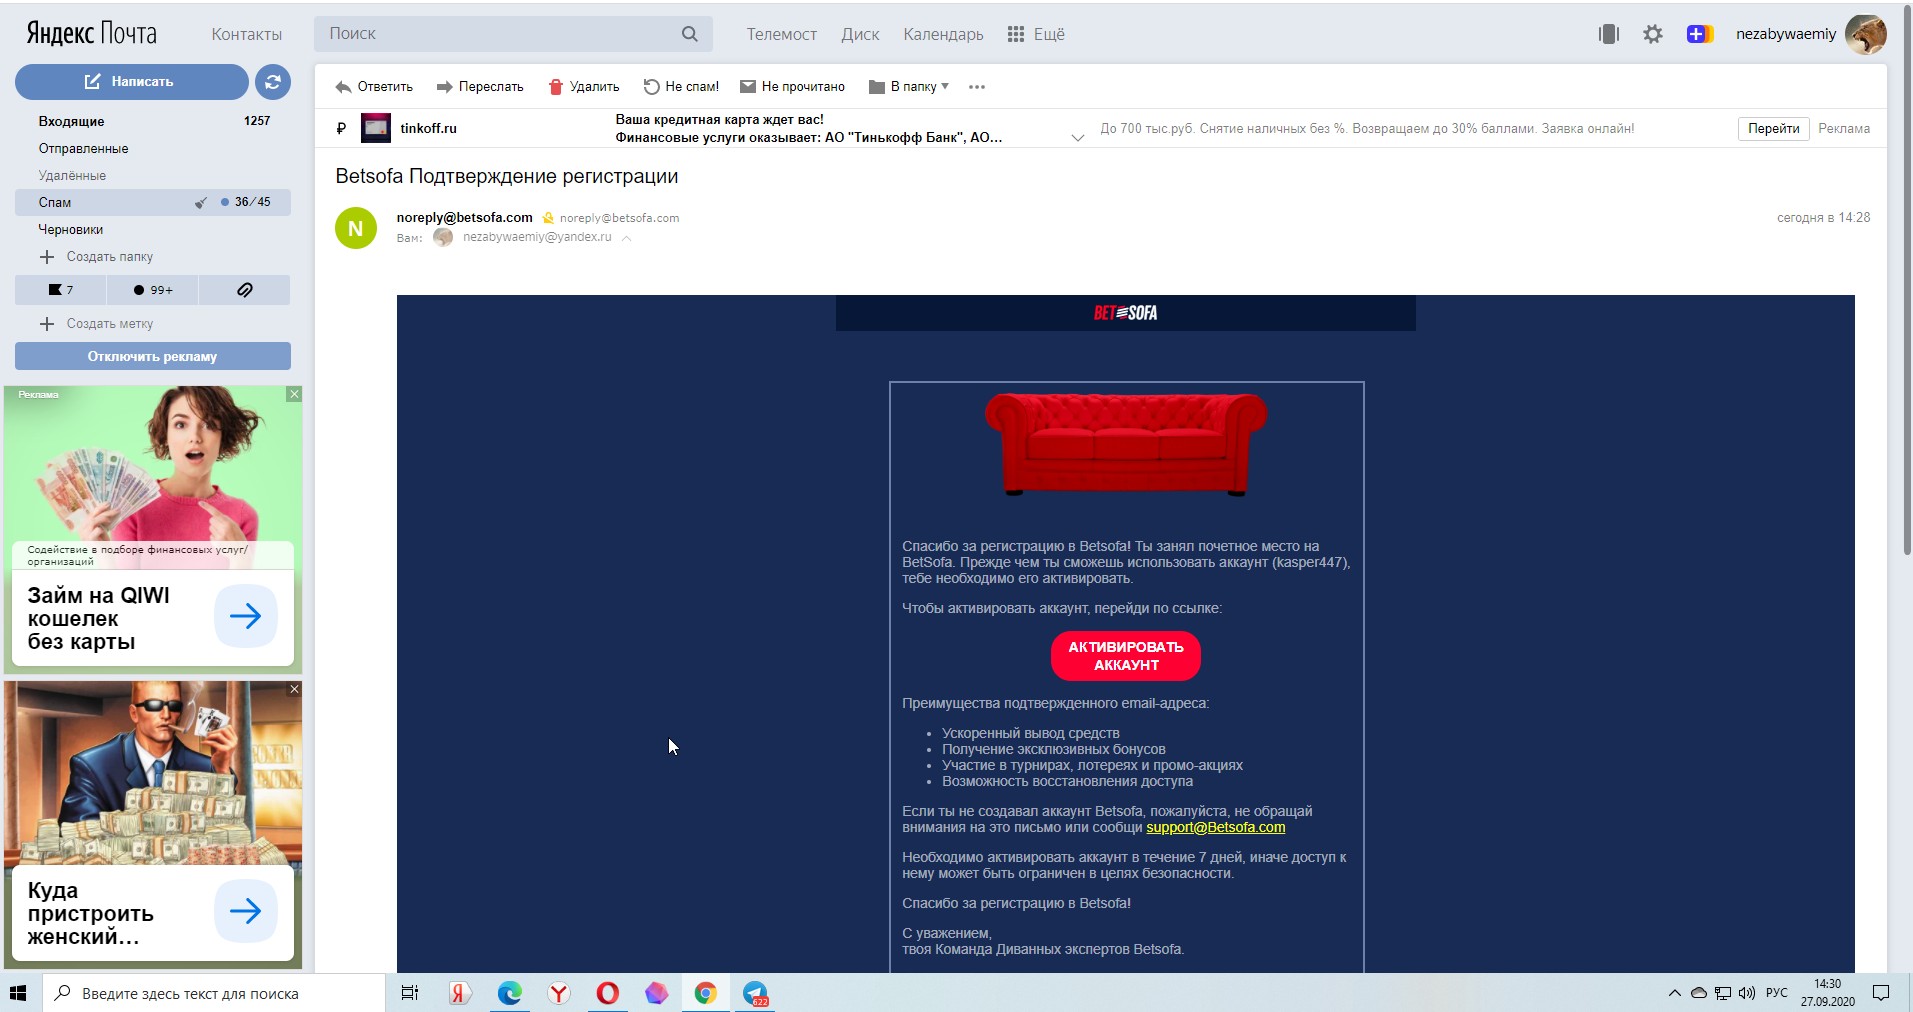1913x1012 pixels.
Task: Delete the message with Удалить
Action: (584, 87)
